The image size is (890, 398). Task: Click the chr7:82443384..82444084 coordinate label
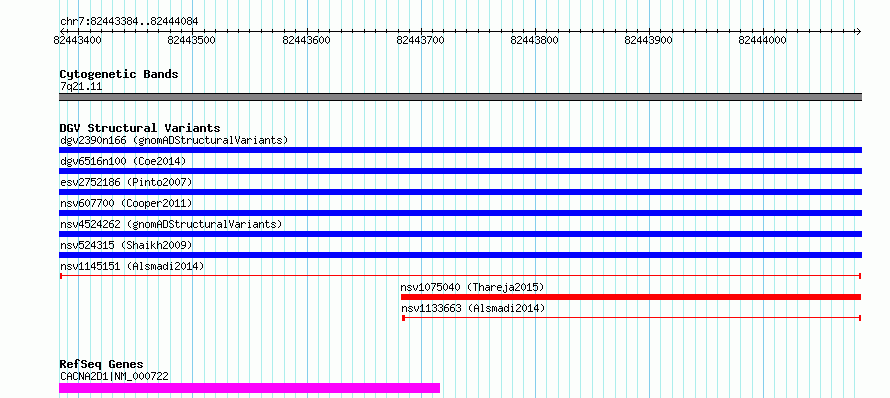tap(129, 22)
